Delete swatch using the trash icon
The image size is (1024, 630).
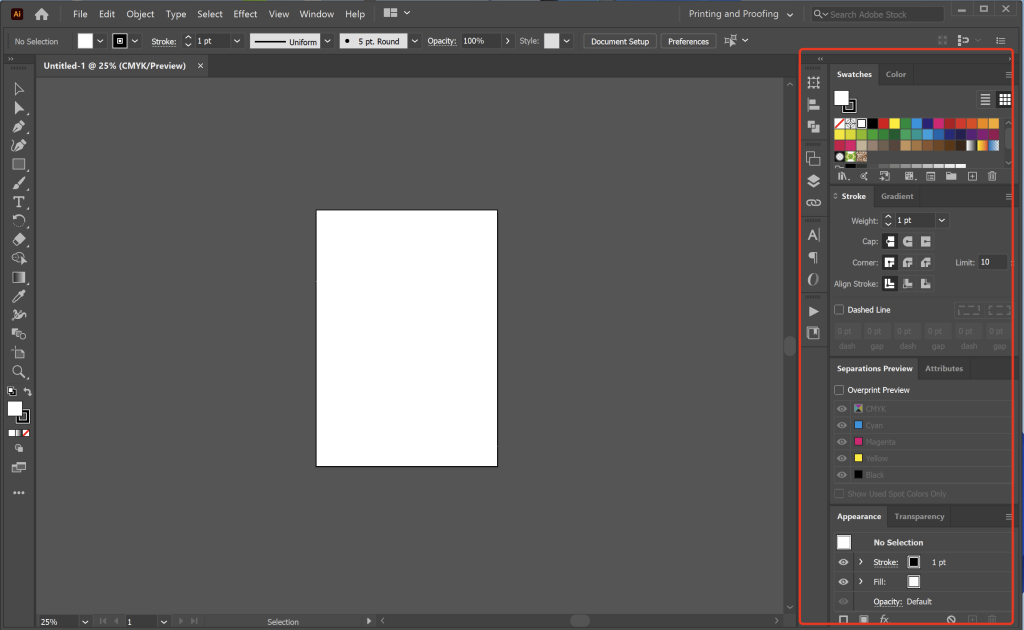[992, 176]
